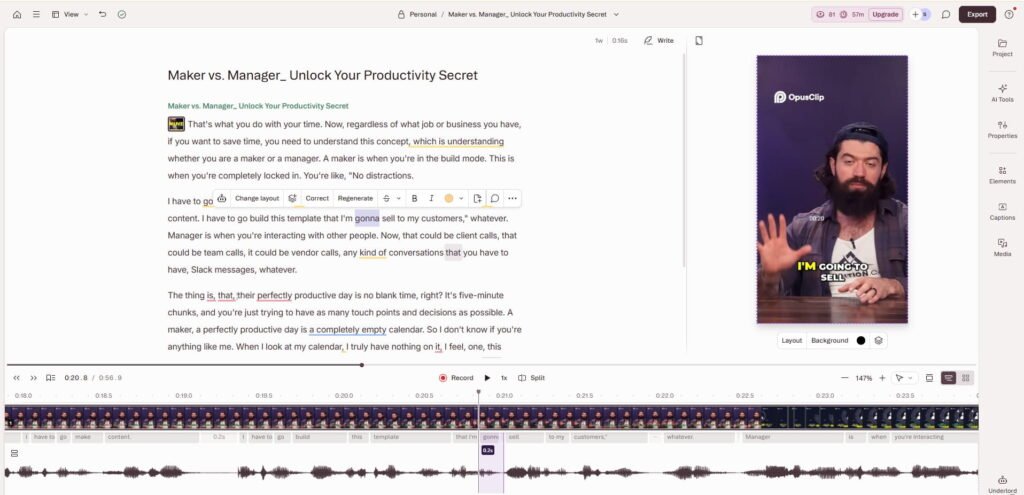
Task: Click the sync status checkmark icon
Action: 121,14
